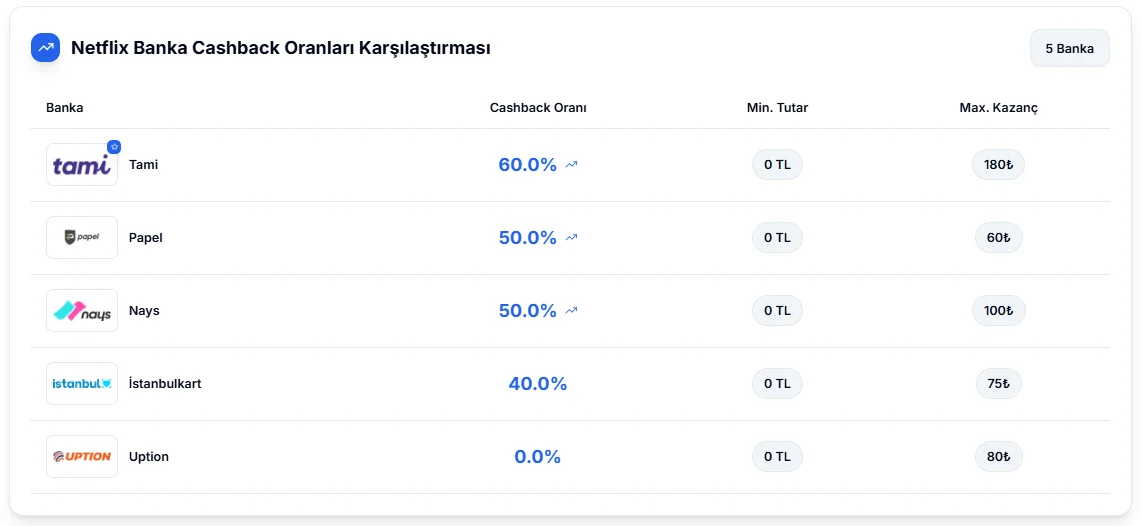Click the İstanbulkart logo

(x=81, y=384)
